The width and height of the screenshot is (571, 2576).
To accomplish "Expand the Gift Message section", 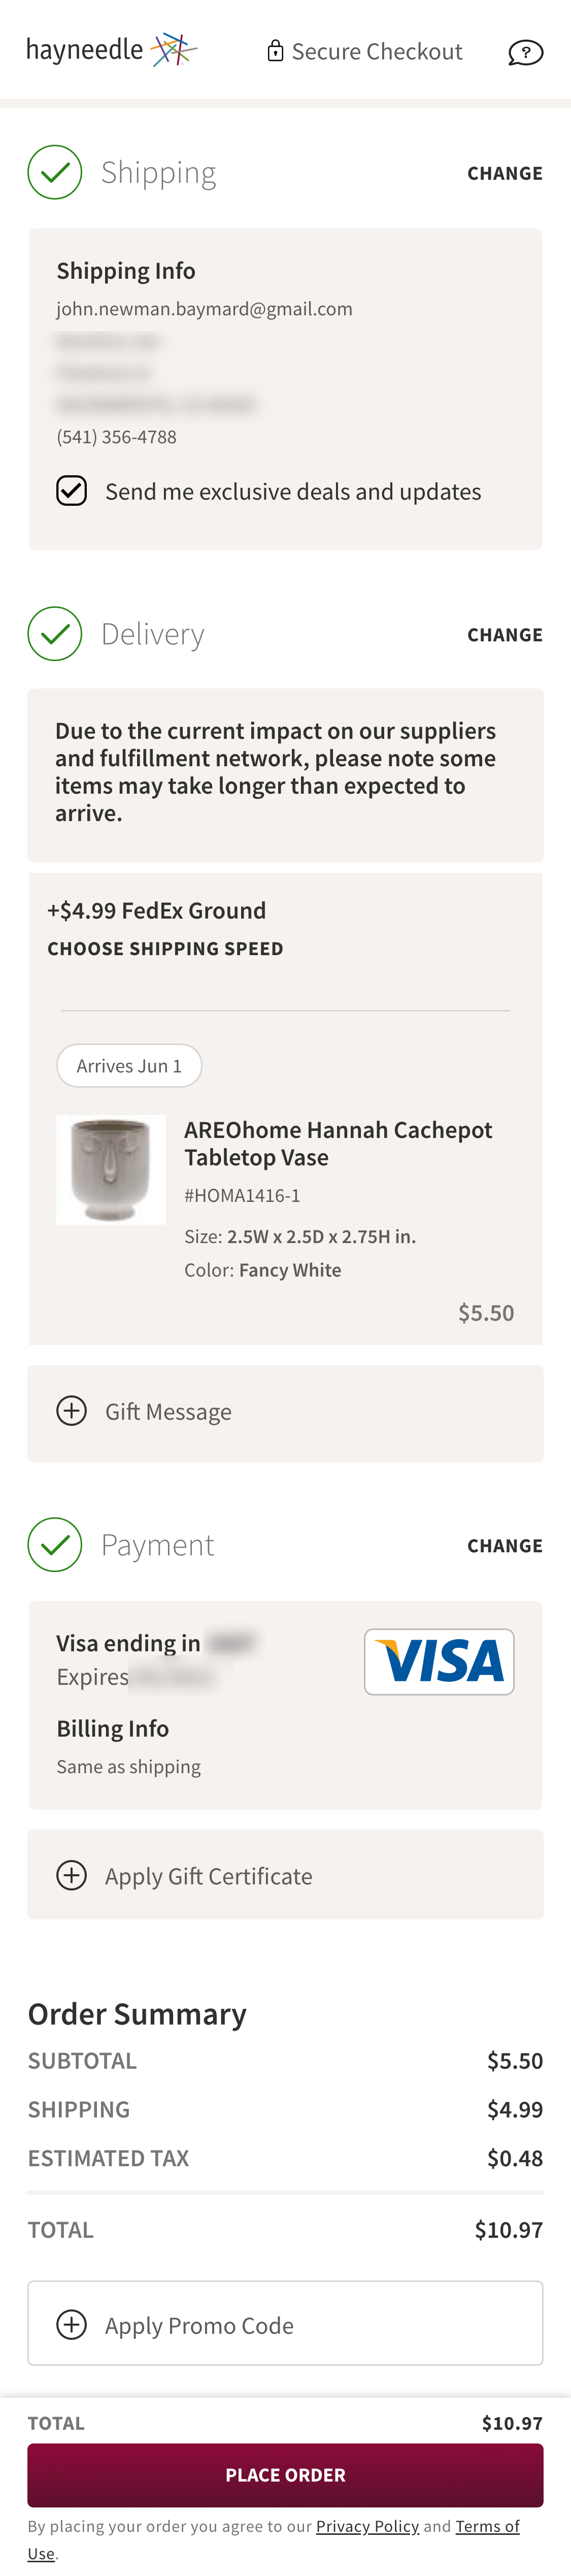I will [x=71, y=1411].
